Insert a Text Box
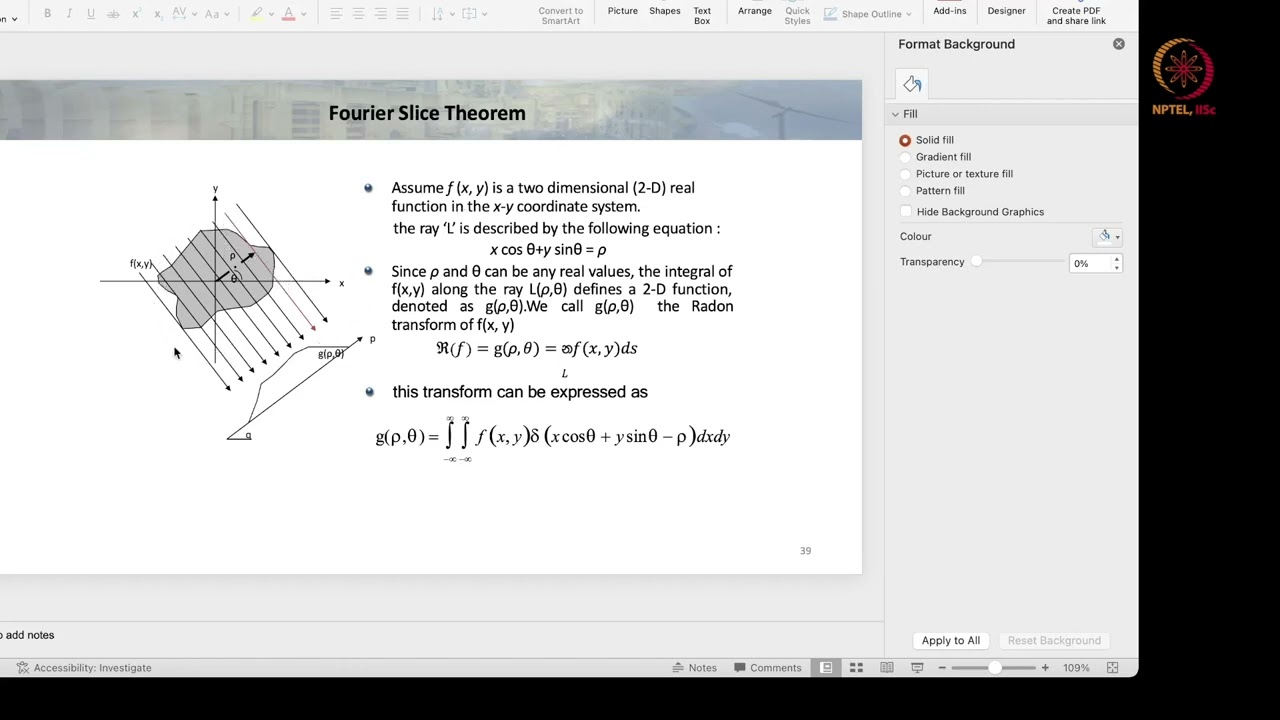This screenshot has width=1280, height=720. point(702,16)
